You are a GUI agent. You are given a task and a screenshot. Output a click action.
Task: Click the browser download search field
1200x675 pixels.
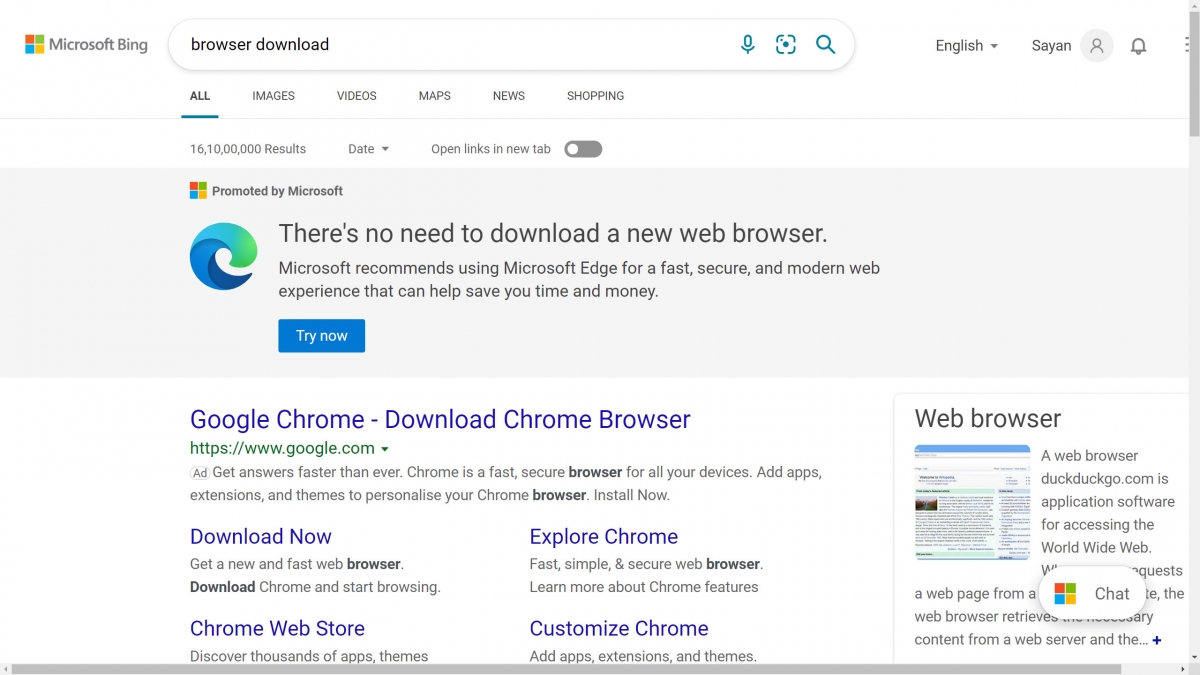[450, 45]
